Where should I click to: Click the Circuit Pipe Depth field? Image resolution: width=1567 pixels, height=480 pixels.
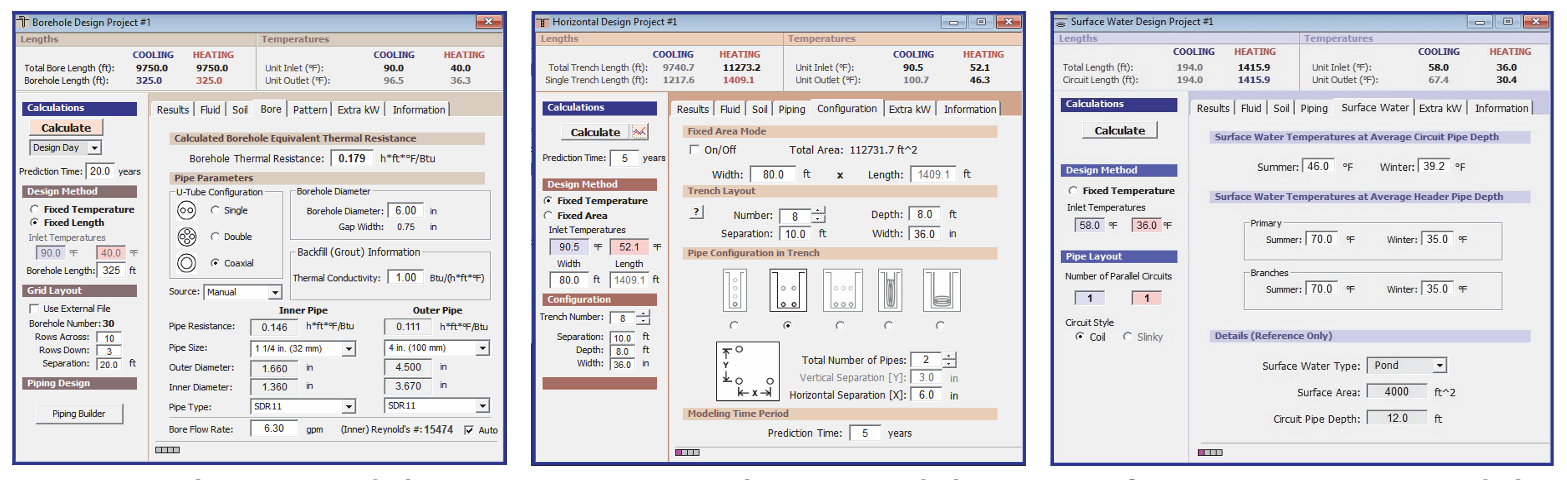tap(1395, 419)
